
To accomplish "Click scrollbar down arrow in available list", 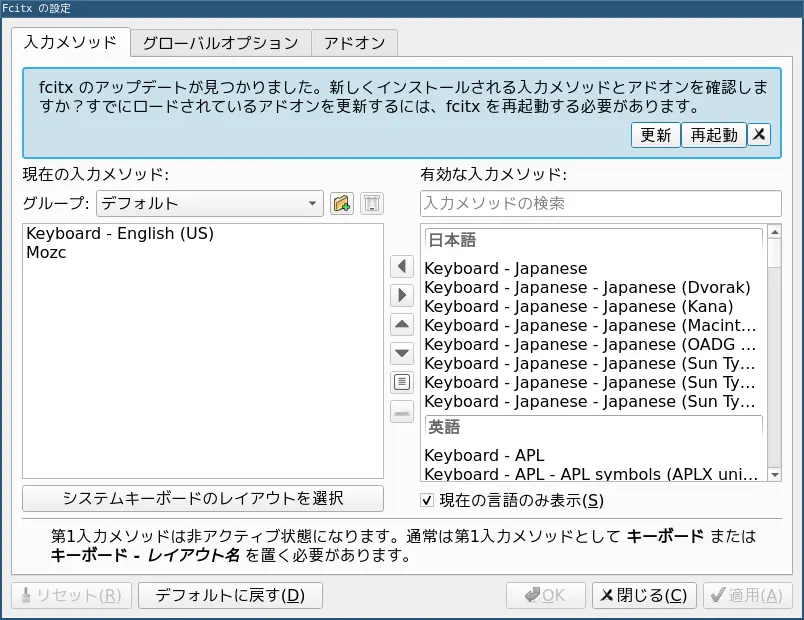I will (775, 475).
